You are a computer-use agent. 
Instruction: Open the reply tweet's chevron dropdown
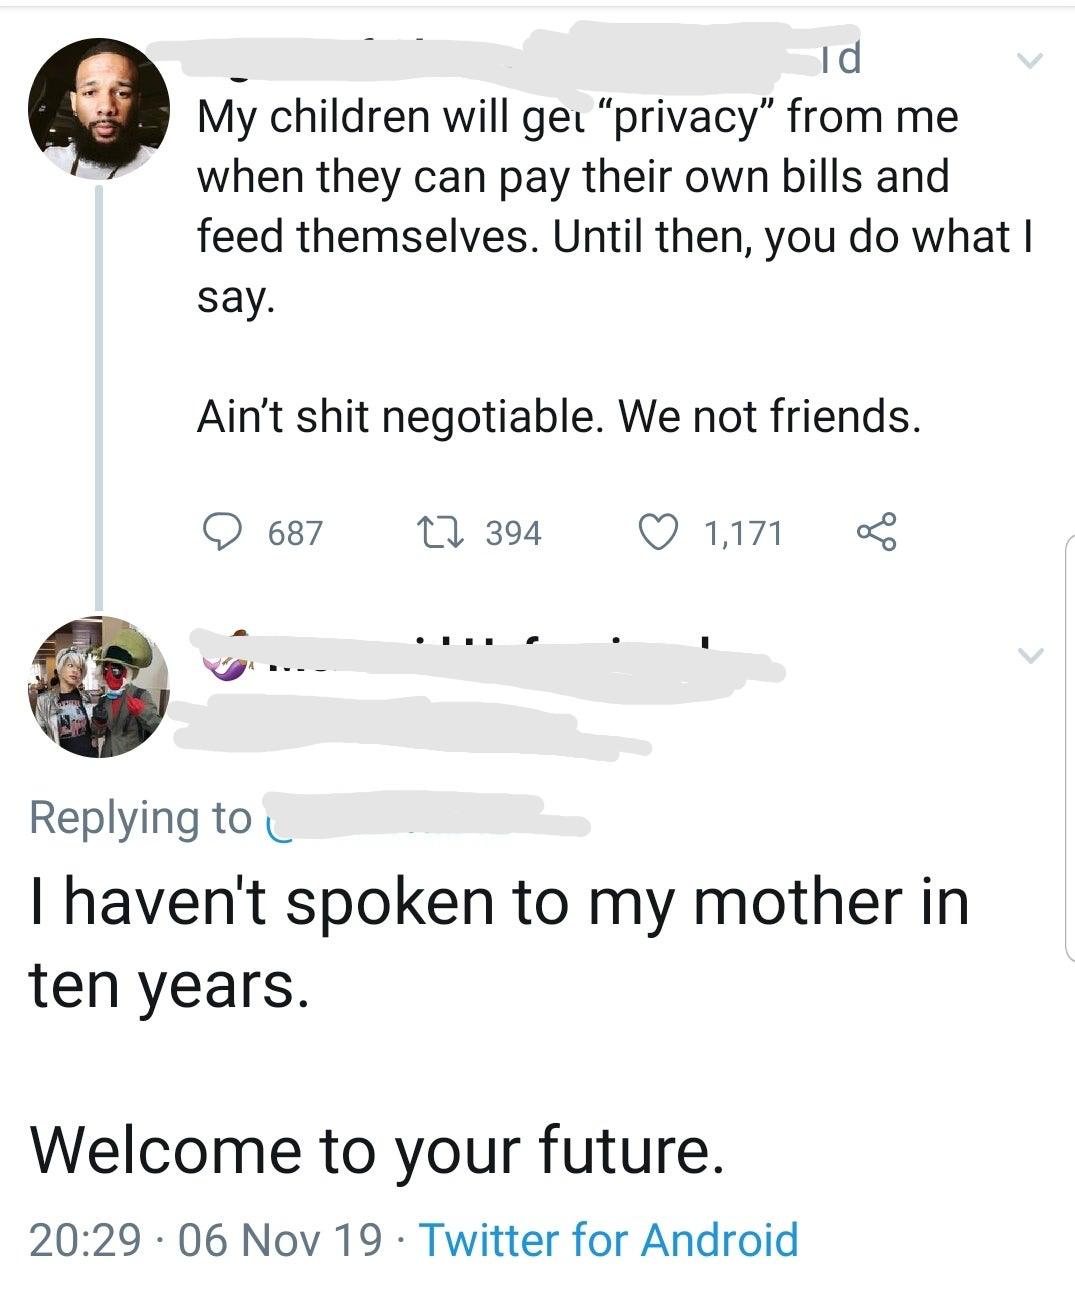(1030, 656)
